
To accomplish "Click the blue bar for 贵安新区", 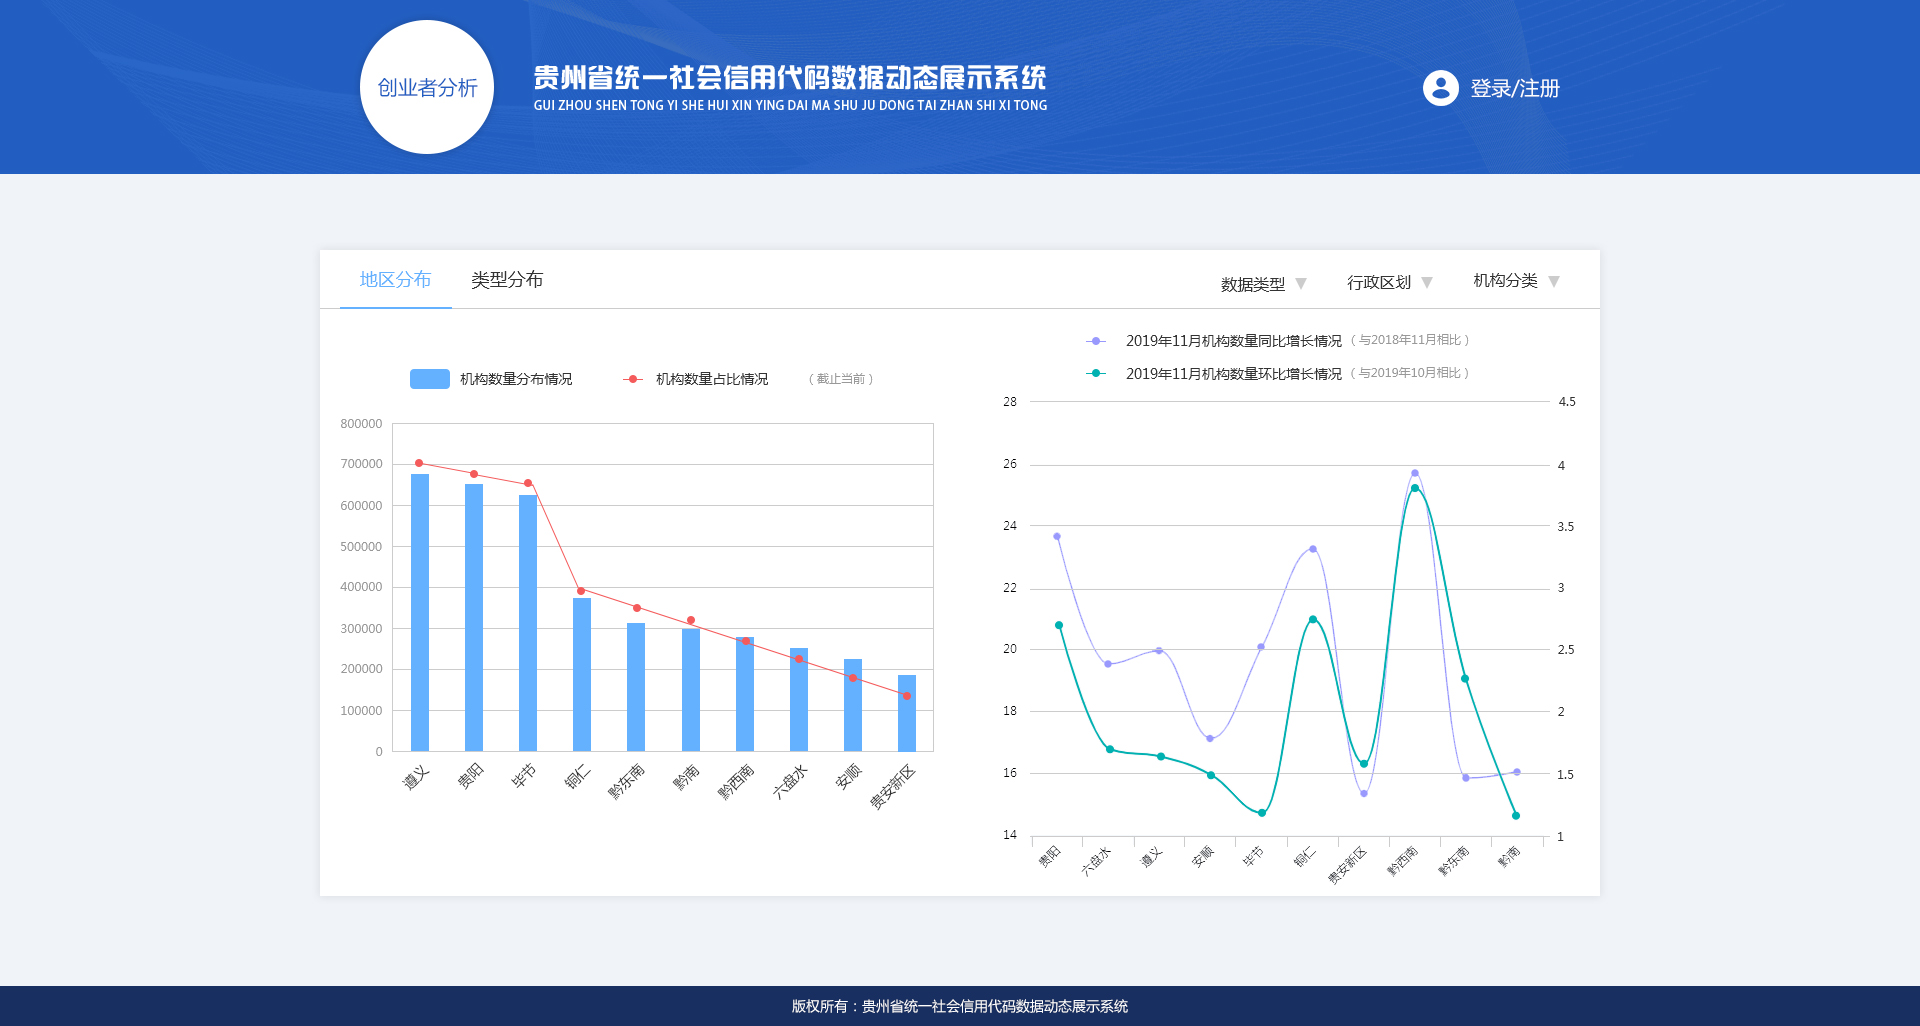I will click(x=907, y=713).
